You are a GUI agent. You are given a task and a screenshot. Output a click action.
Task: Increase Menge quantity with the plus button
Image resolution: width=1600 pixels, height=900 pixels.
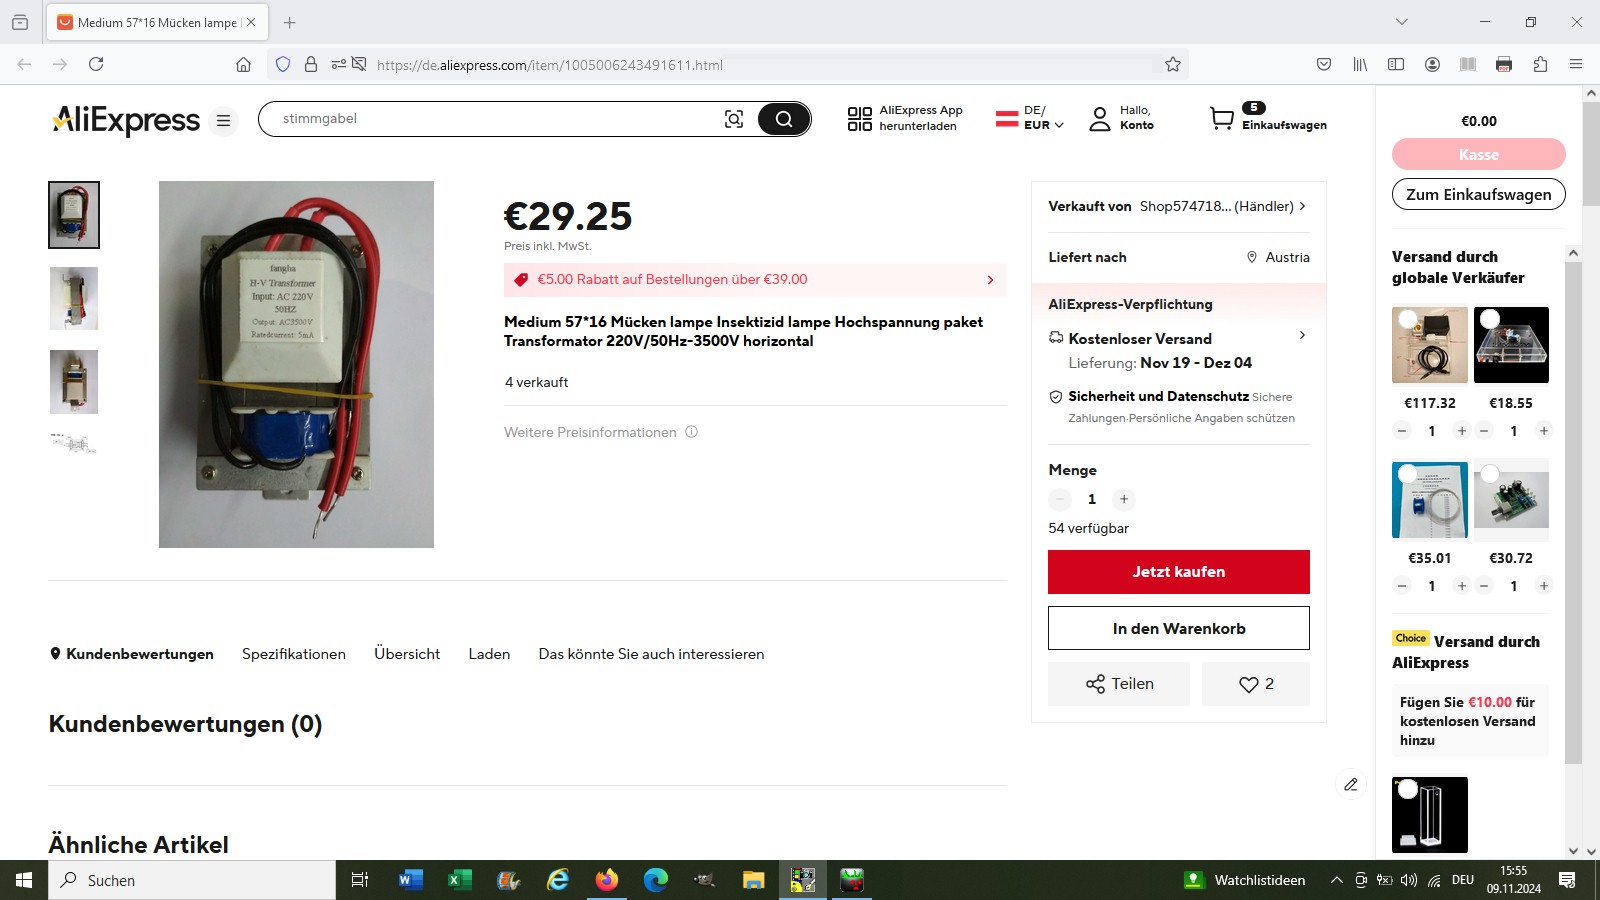[1124, 499]
